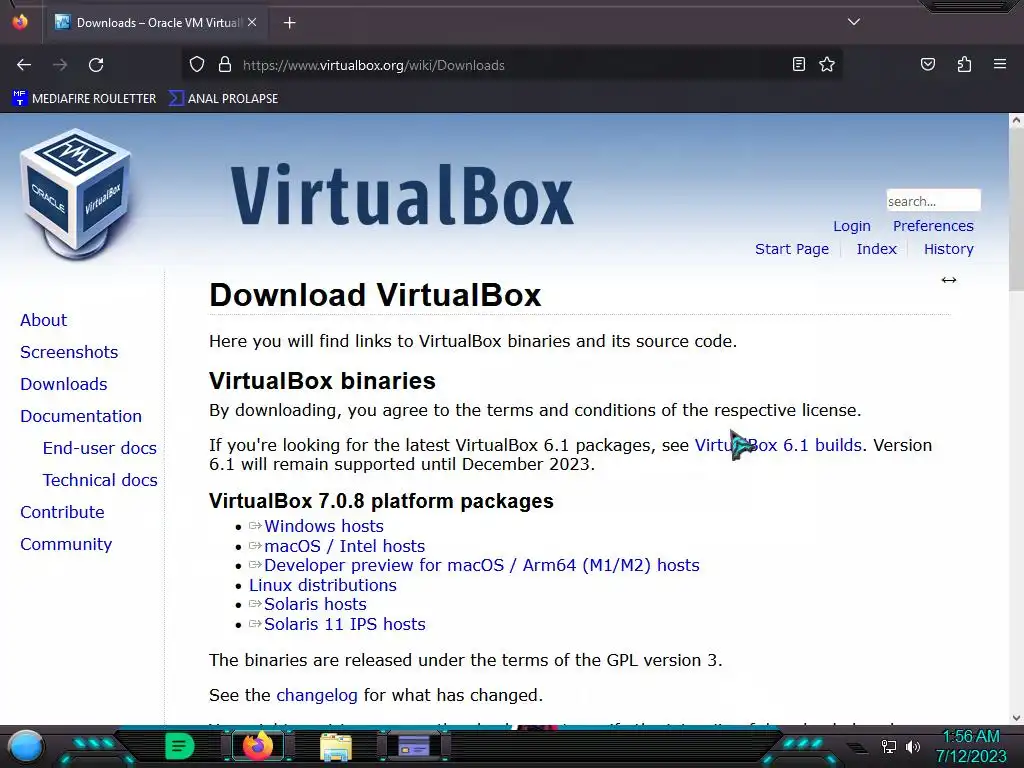The width and height of the screenshot is (1024, 768).
Task: Open Screenshots in sidebar
Action: pyautogui.click(x=69, y=352)
